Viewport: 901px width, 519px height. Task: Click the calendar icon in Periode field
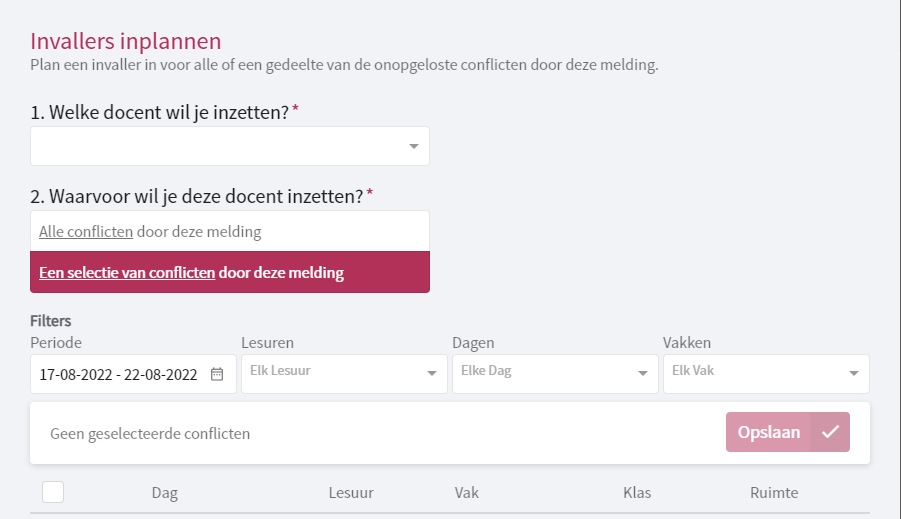(217, 375)
